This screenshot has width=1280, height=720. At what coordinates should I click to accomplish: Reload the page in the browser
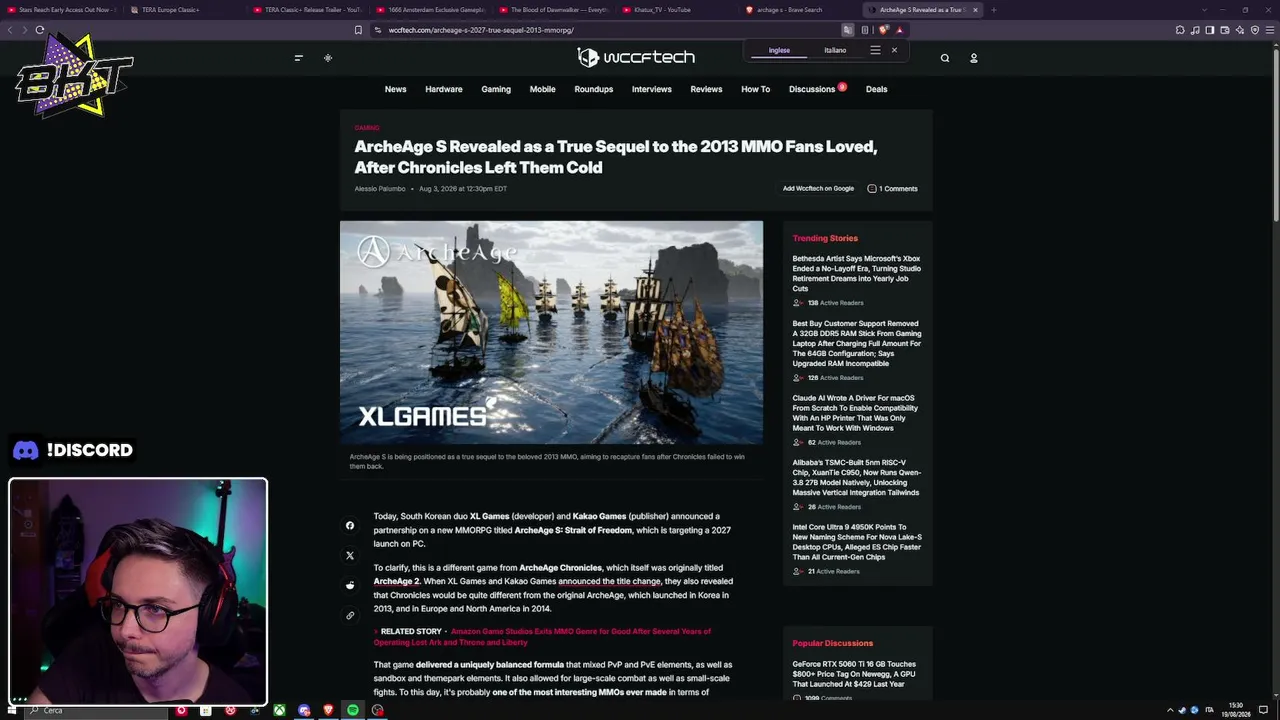click(x=40, y=30)
